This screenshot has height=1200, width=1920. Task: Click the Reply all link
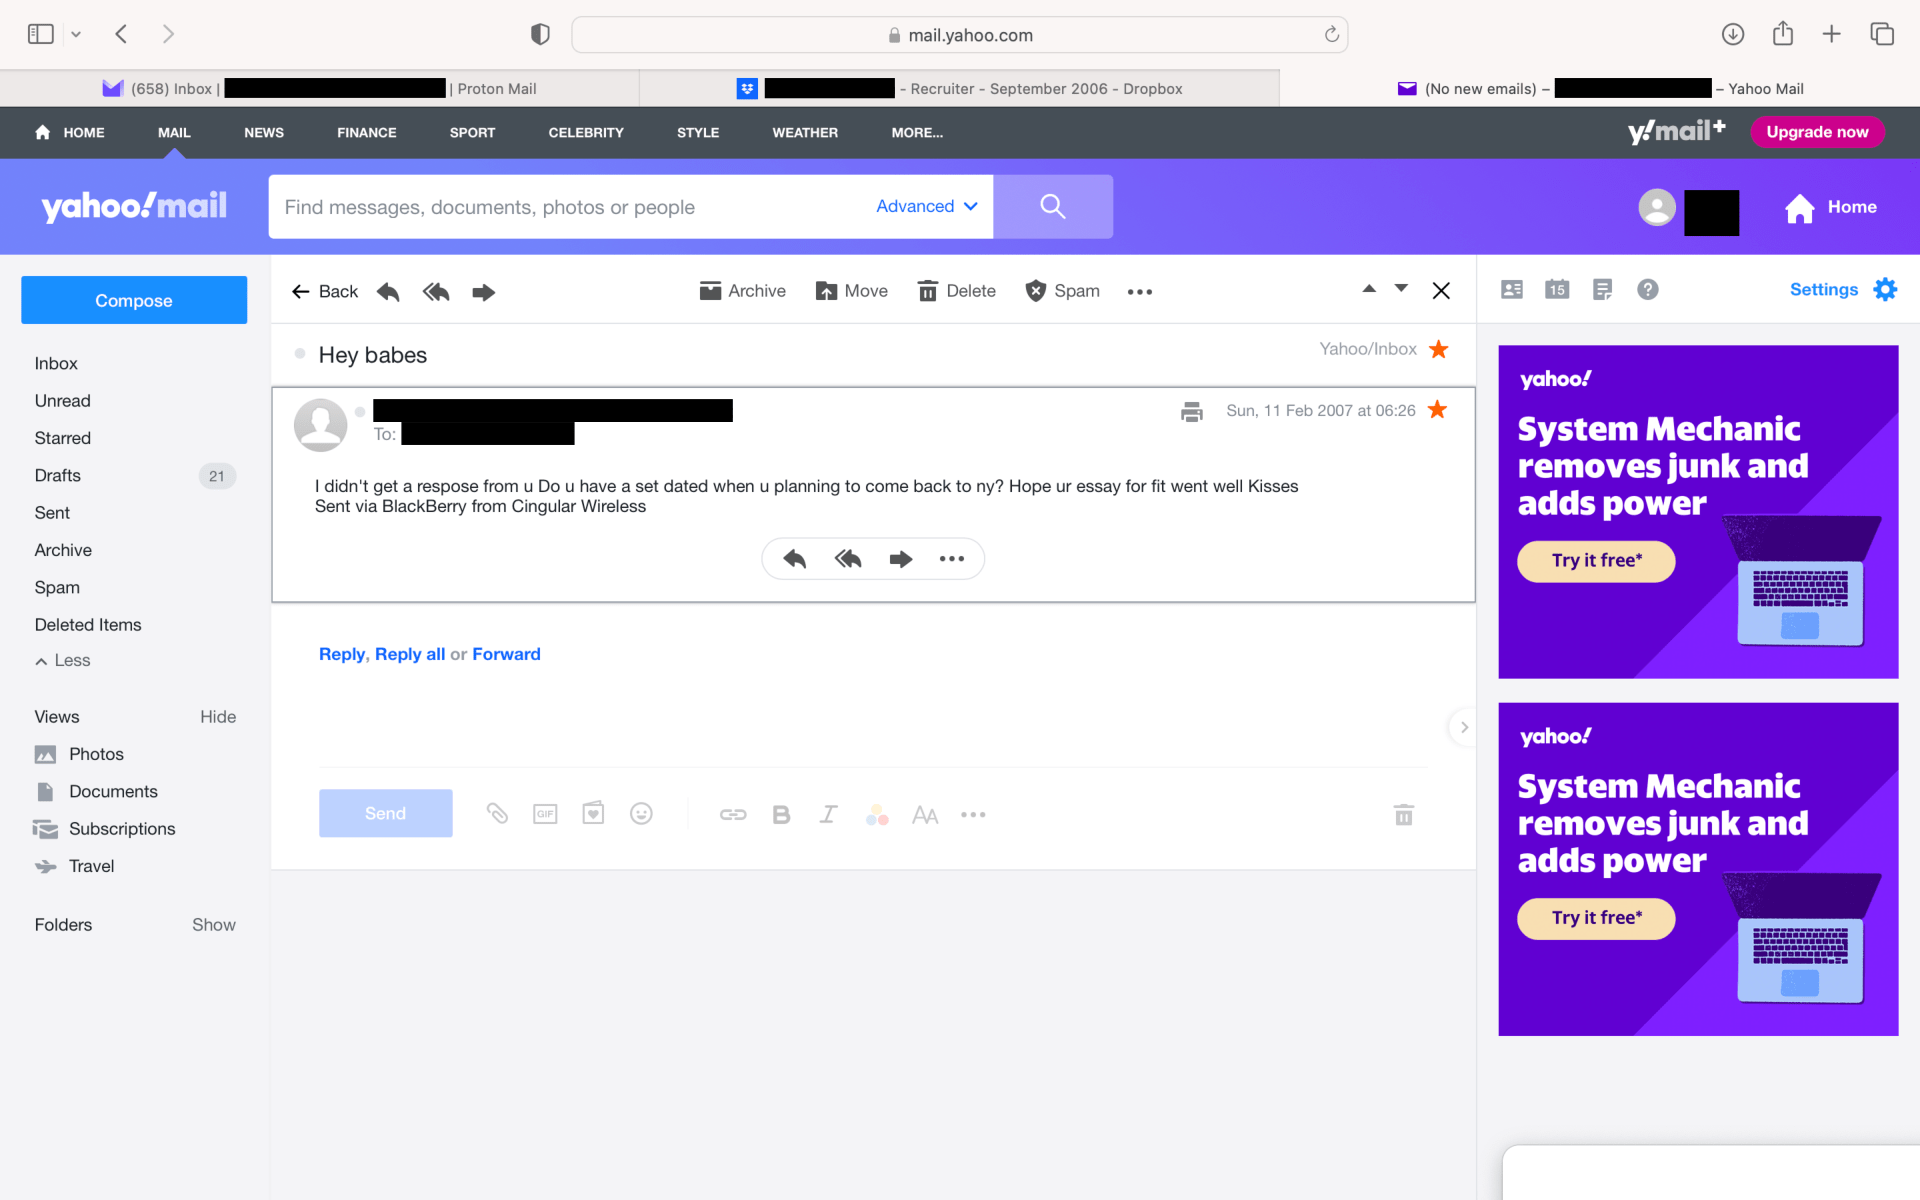(409, 654)
